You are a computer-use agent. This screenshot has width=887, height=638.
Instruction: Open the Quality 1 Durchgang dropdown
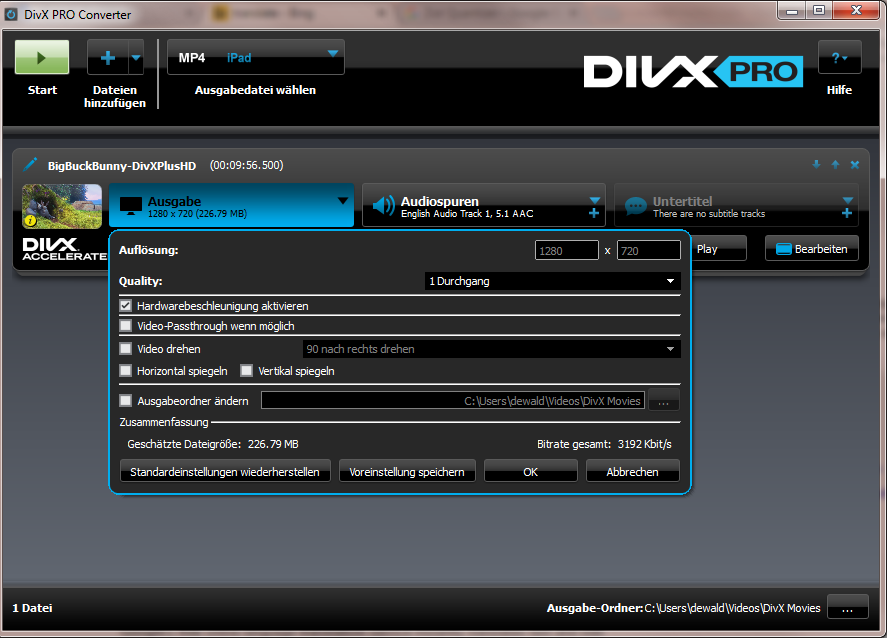553,281
